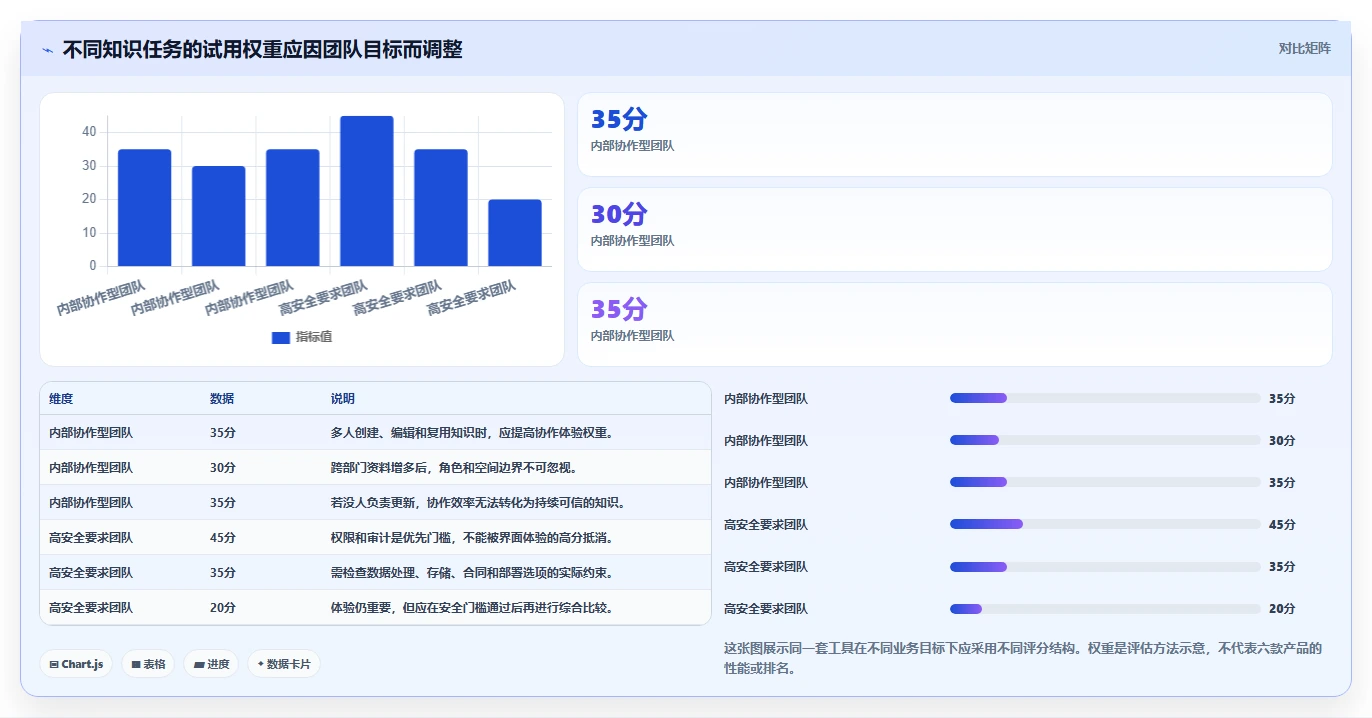The width and height of the screenshot is (1372, 718).
Task: Click the footnote starting '这张图展示同一套工具'
Action: coord(1023,658)
